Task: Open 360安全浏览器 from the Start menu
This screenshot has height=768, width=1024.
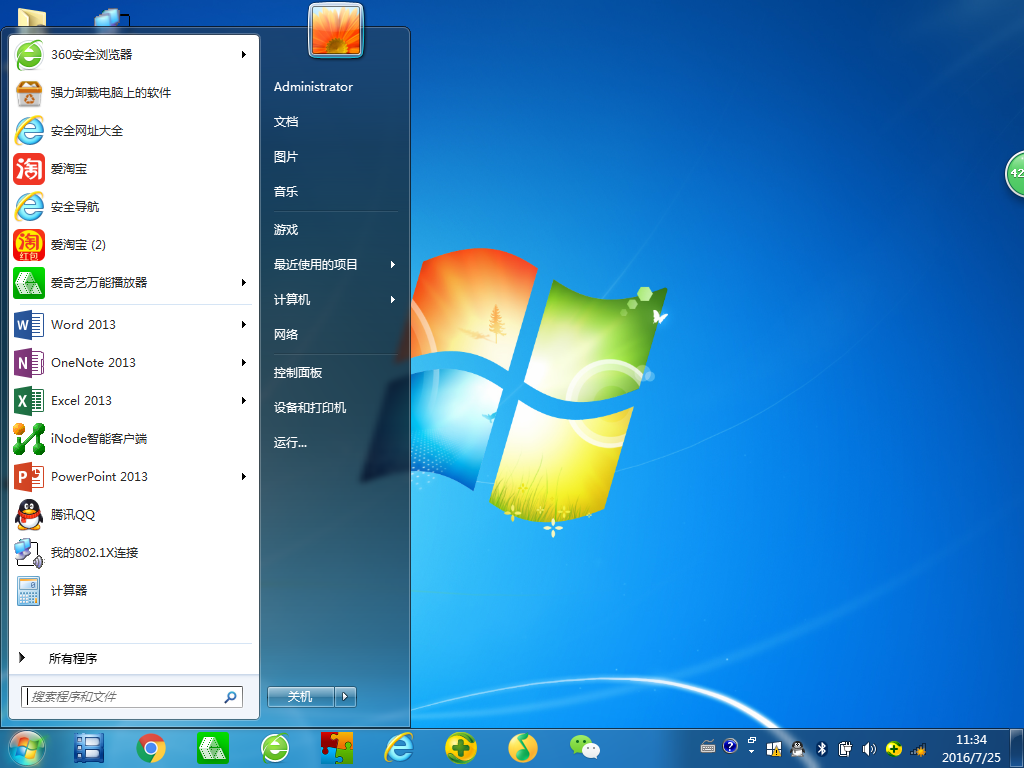Action: 133,55
